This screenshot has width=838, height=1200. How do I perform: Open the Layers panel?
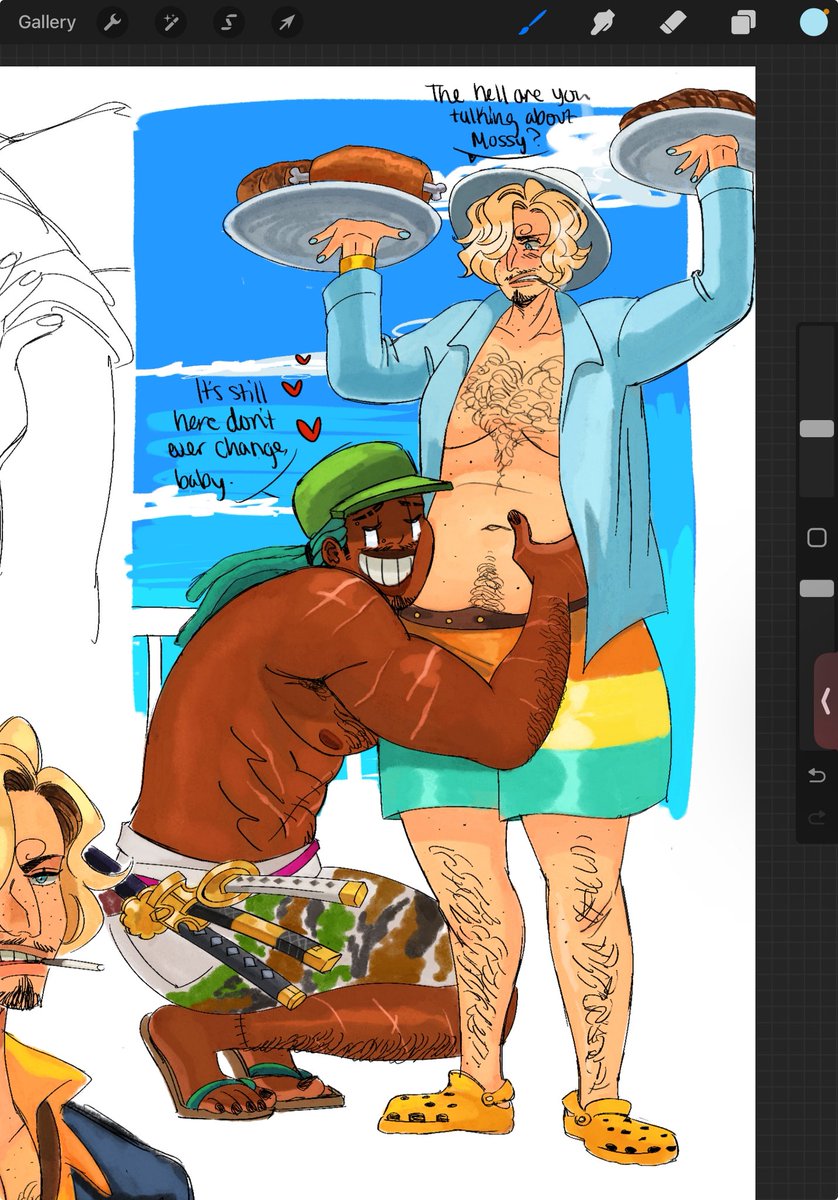pyautogui.click(x=743, y=22)
